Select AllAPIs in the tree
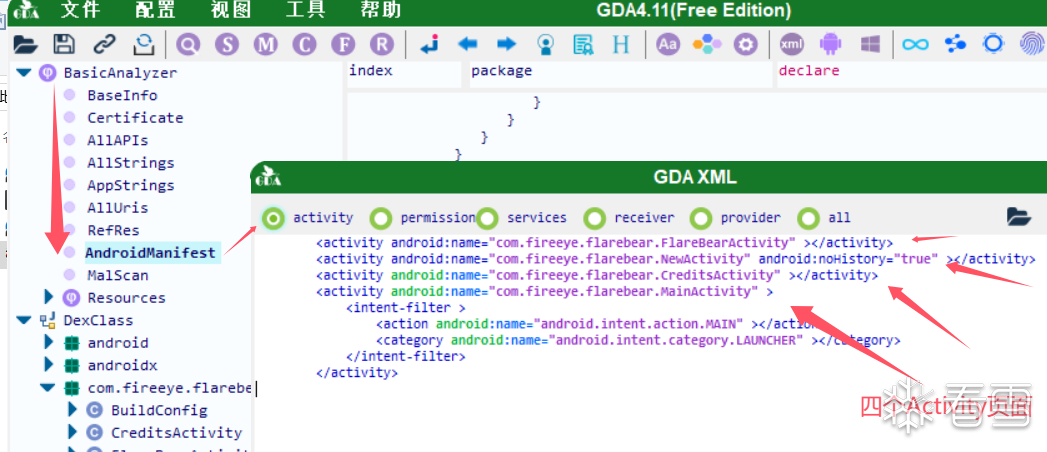The width and height of the screenshot is (1047, 452). 118,140
